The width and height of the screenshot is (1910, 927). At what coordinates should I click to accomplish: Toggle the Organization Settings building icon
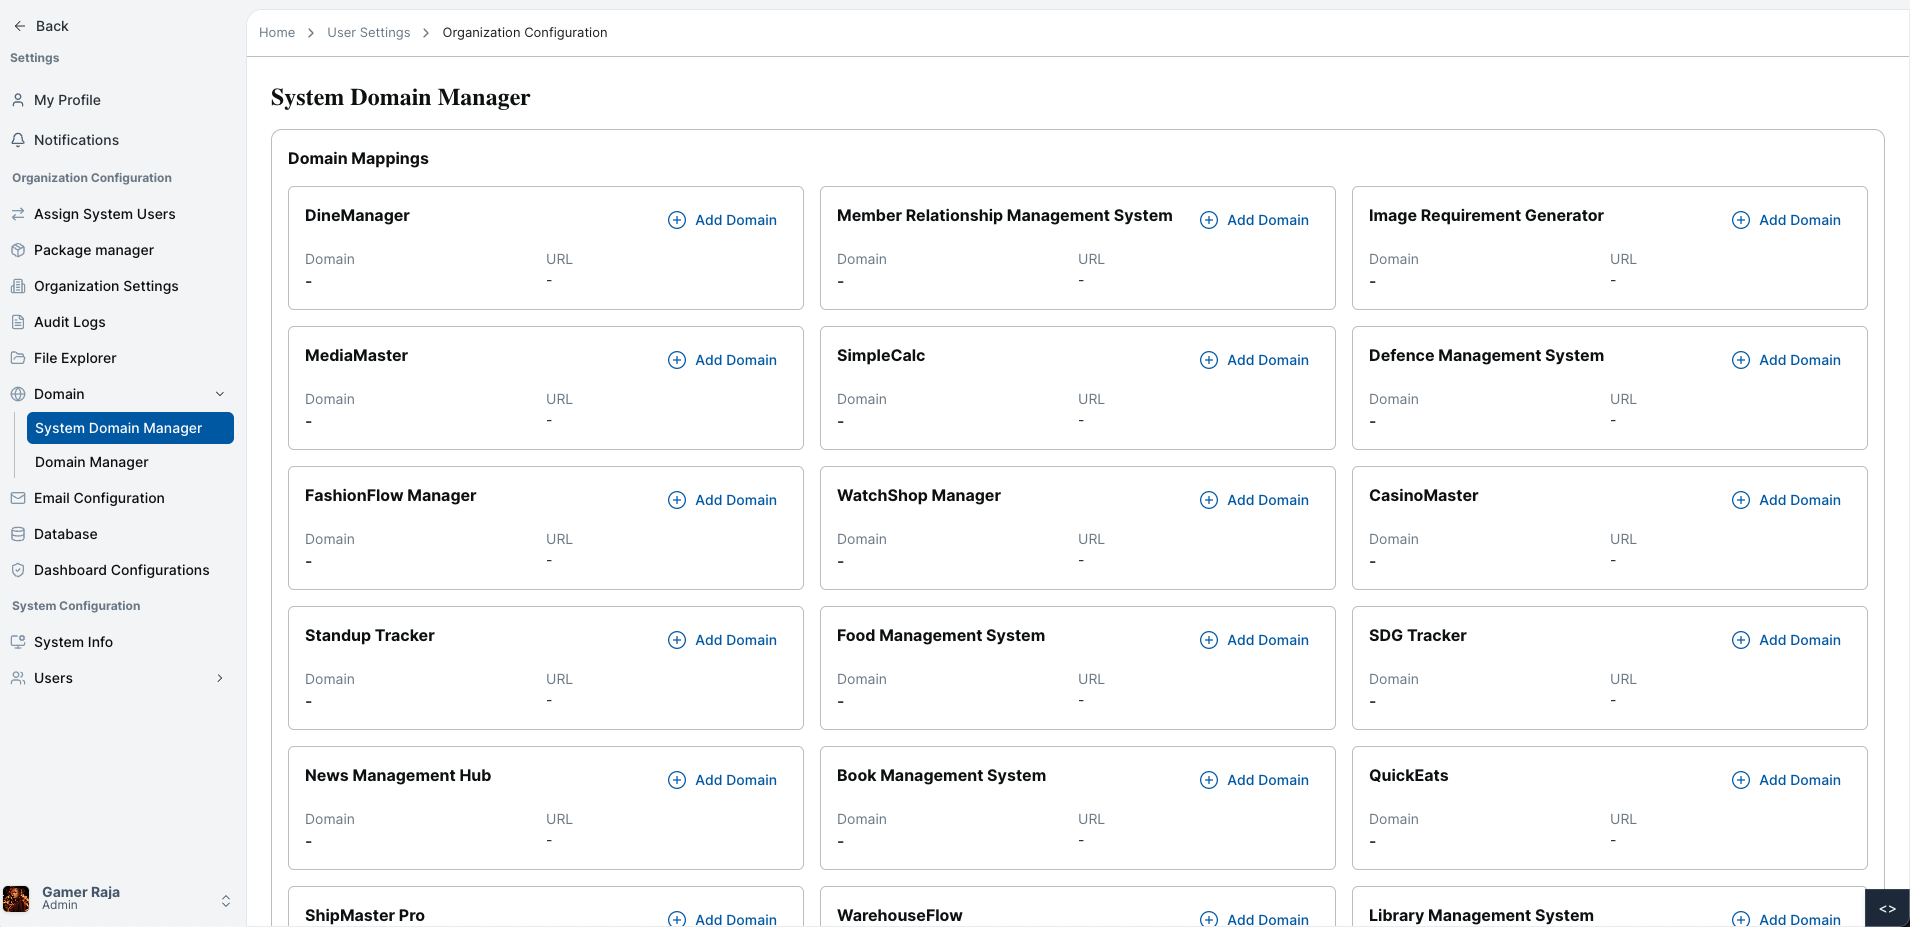coord(19,286)
